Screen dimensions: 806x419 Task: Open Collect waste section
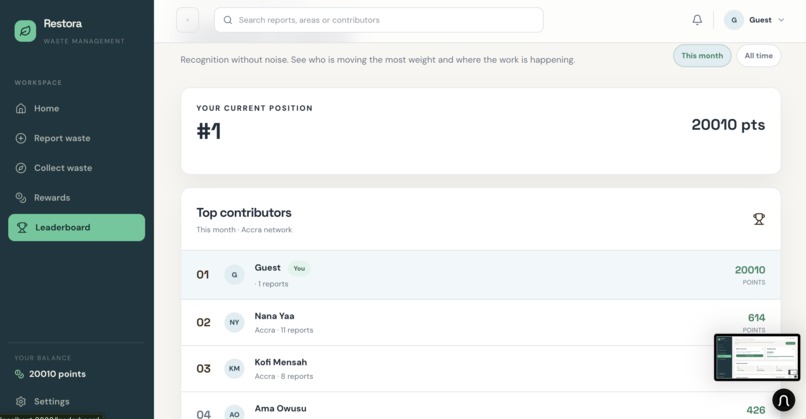(77, 168)
